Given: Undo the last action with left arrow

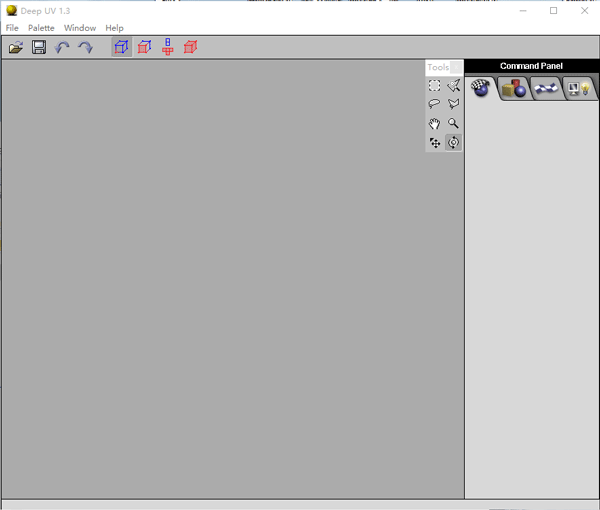Looking at the screenshot, I should pyautogui.click(x=62, y=47).
